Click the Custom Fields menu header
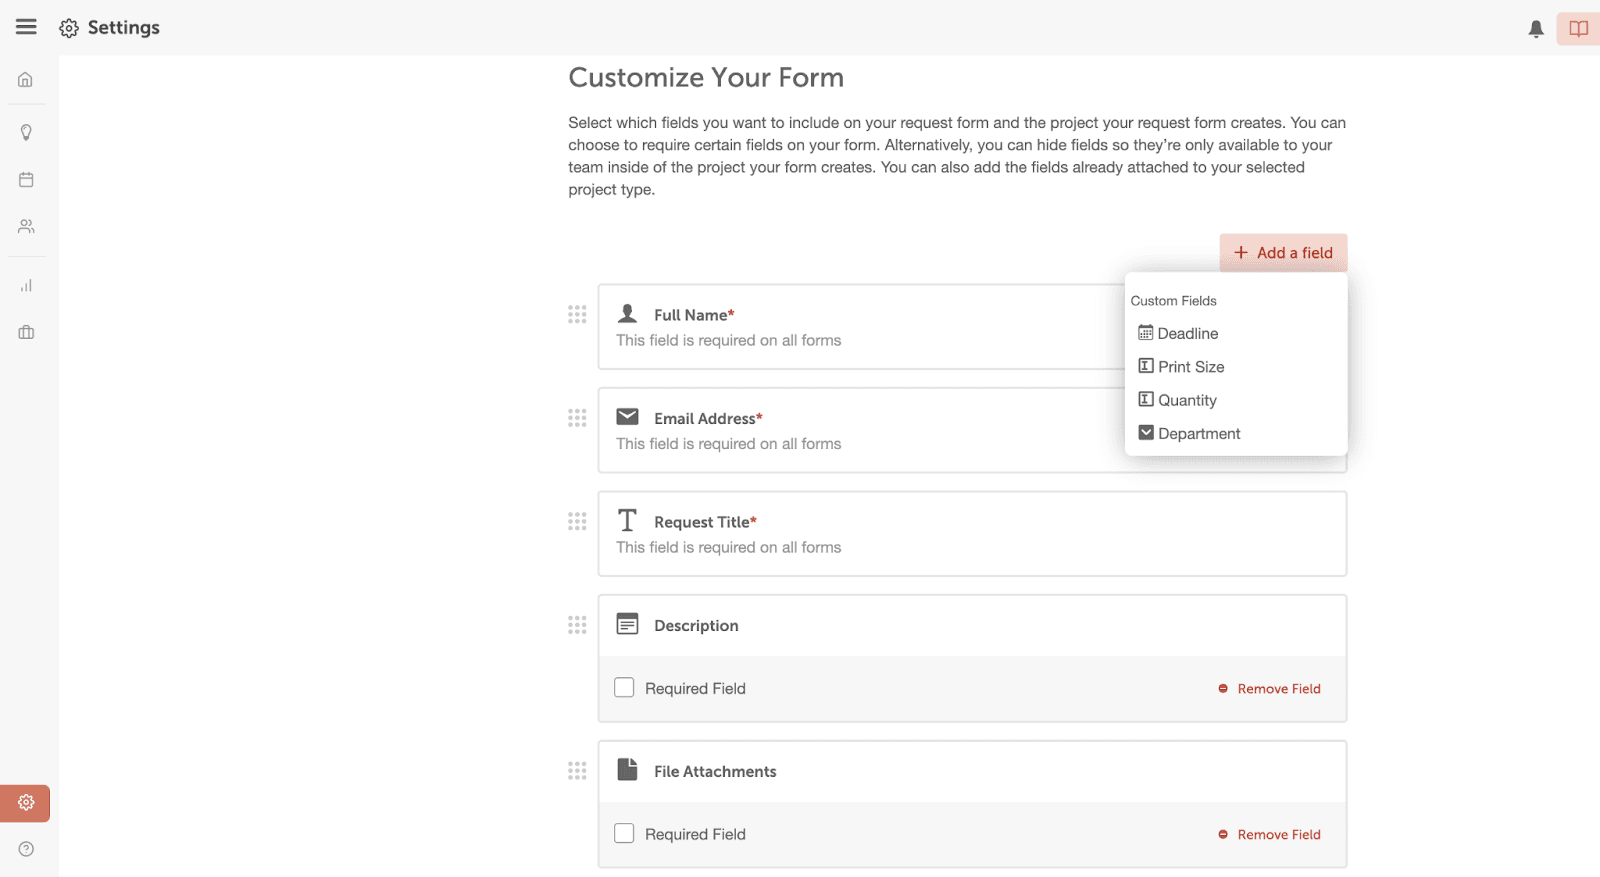The image size is (1600, 877). pos(1173,301)
